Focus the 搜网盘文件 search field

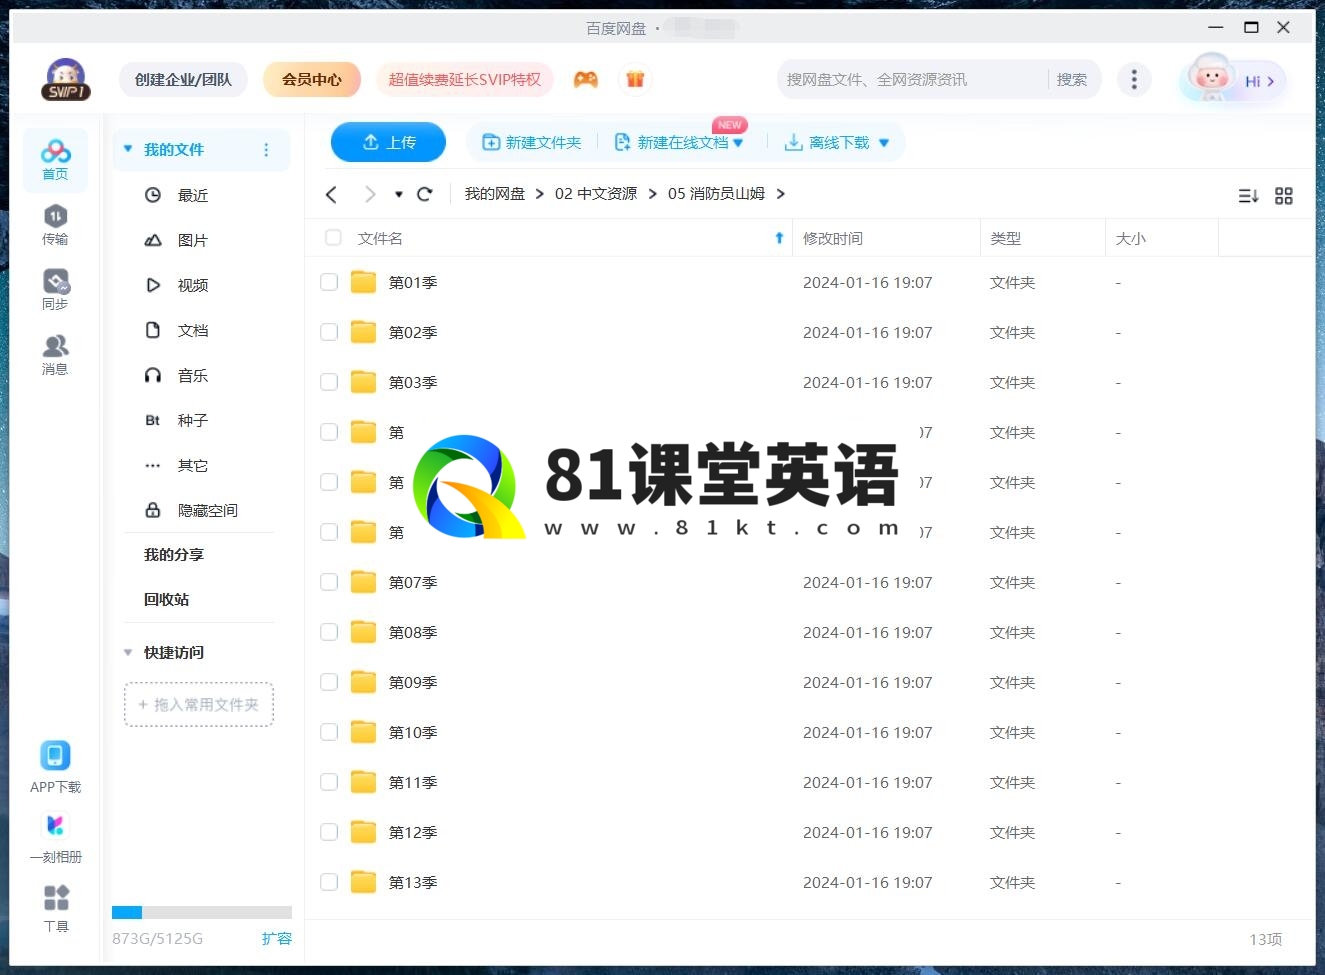coord(912,80)
